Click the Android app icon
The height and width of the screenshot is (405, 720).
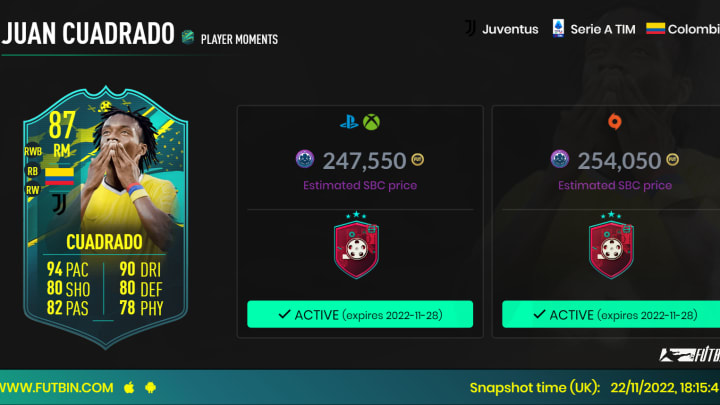[150, 388]
